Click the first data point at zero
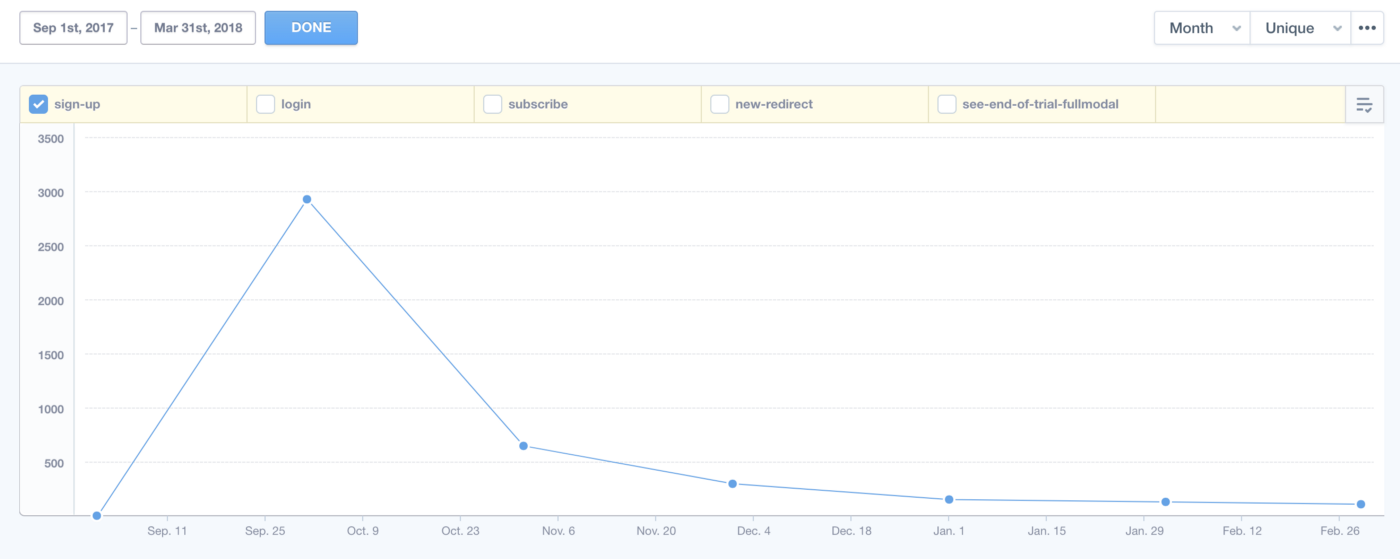The width and height of the screenshot is (1400, 559). coord(97,515)
